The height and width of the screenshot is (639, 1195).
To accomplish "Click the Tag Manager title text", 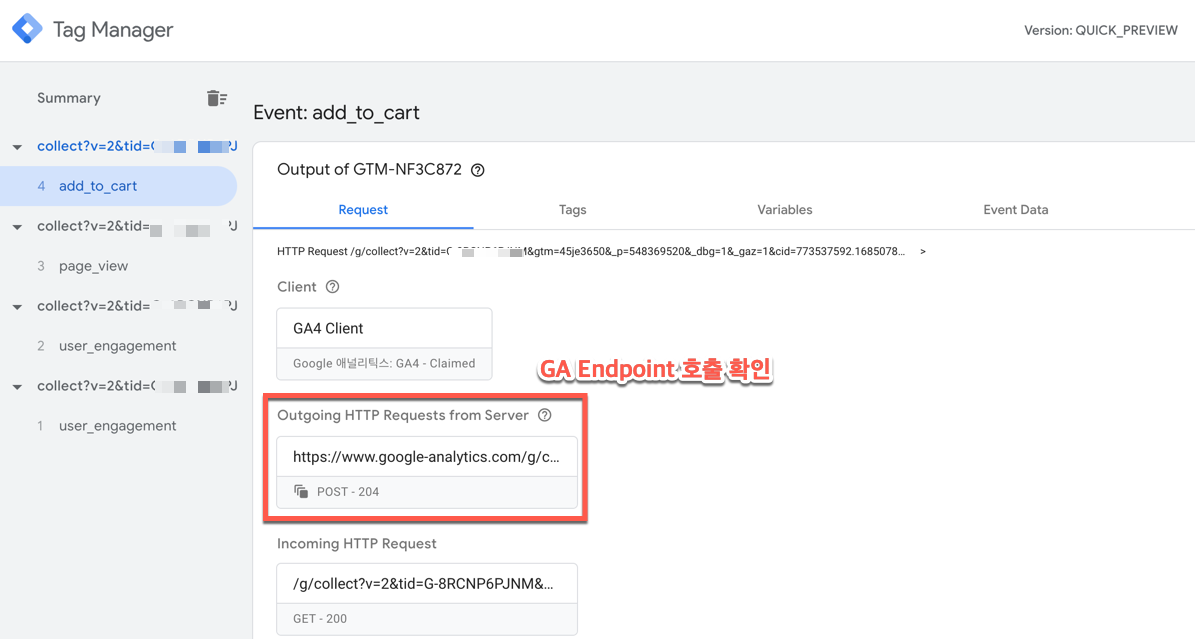I will (113, 30).
